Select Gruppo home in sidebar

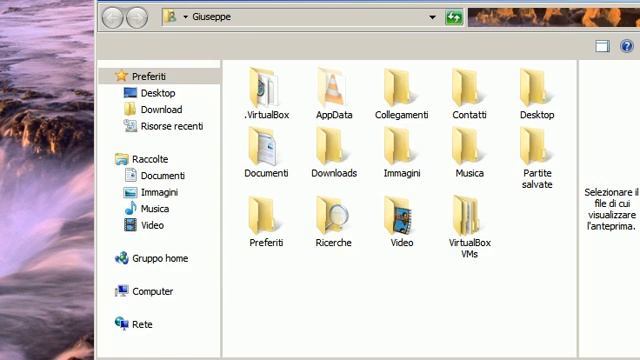pyautogui.click(x=160, y=258)
